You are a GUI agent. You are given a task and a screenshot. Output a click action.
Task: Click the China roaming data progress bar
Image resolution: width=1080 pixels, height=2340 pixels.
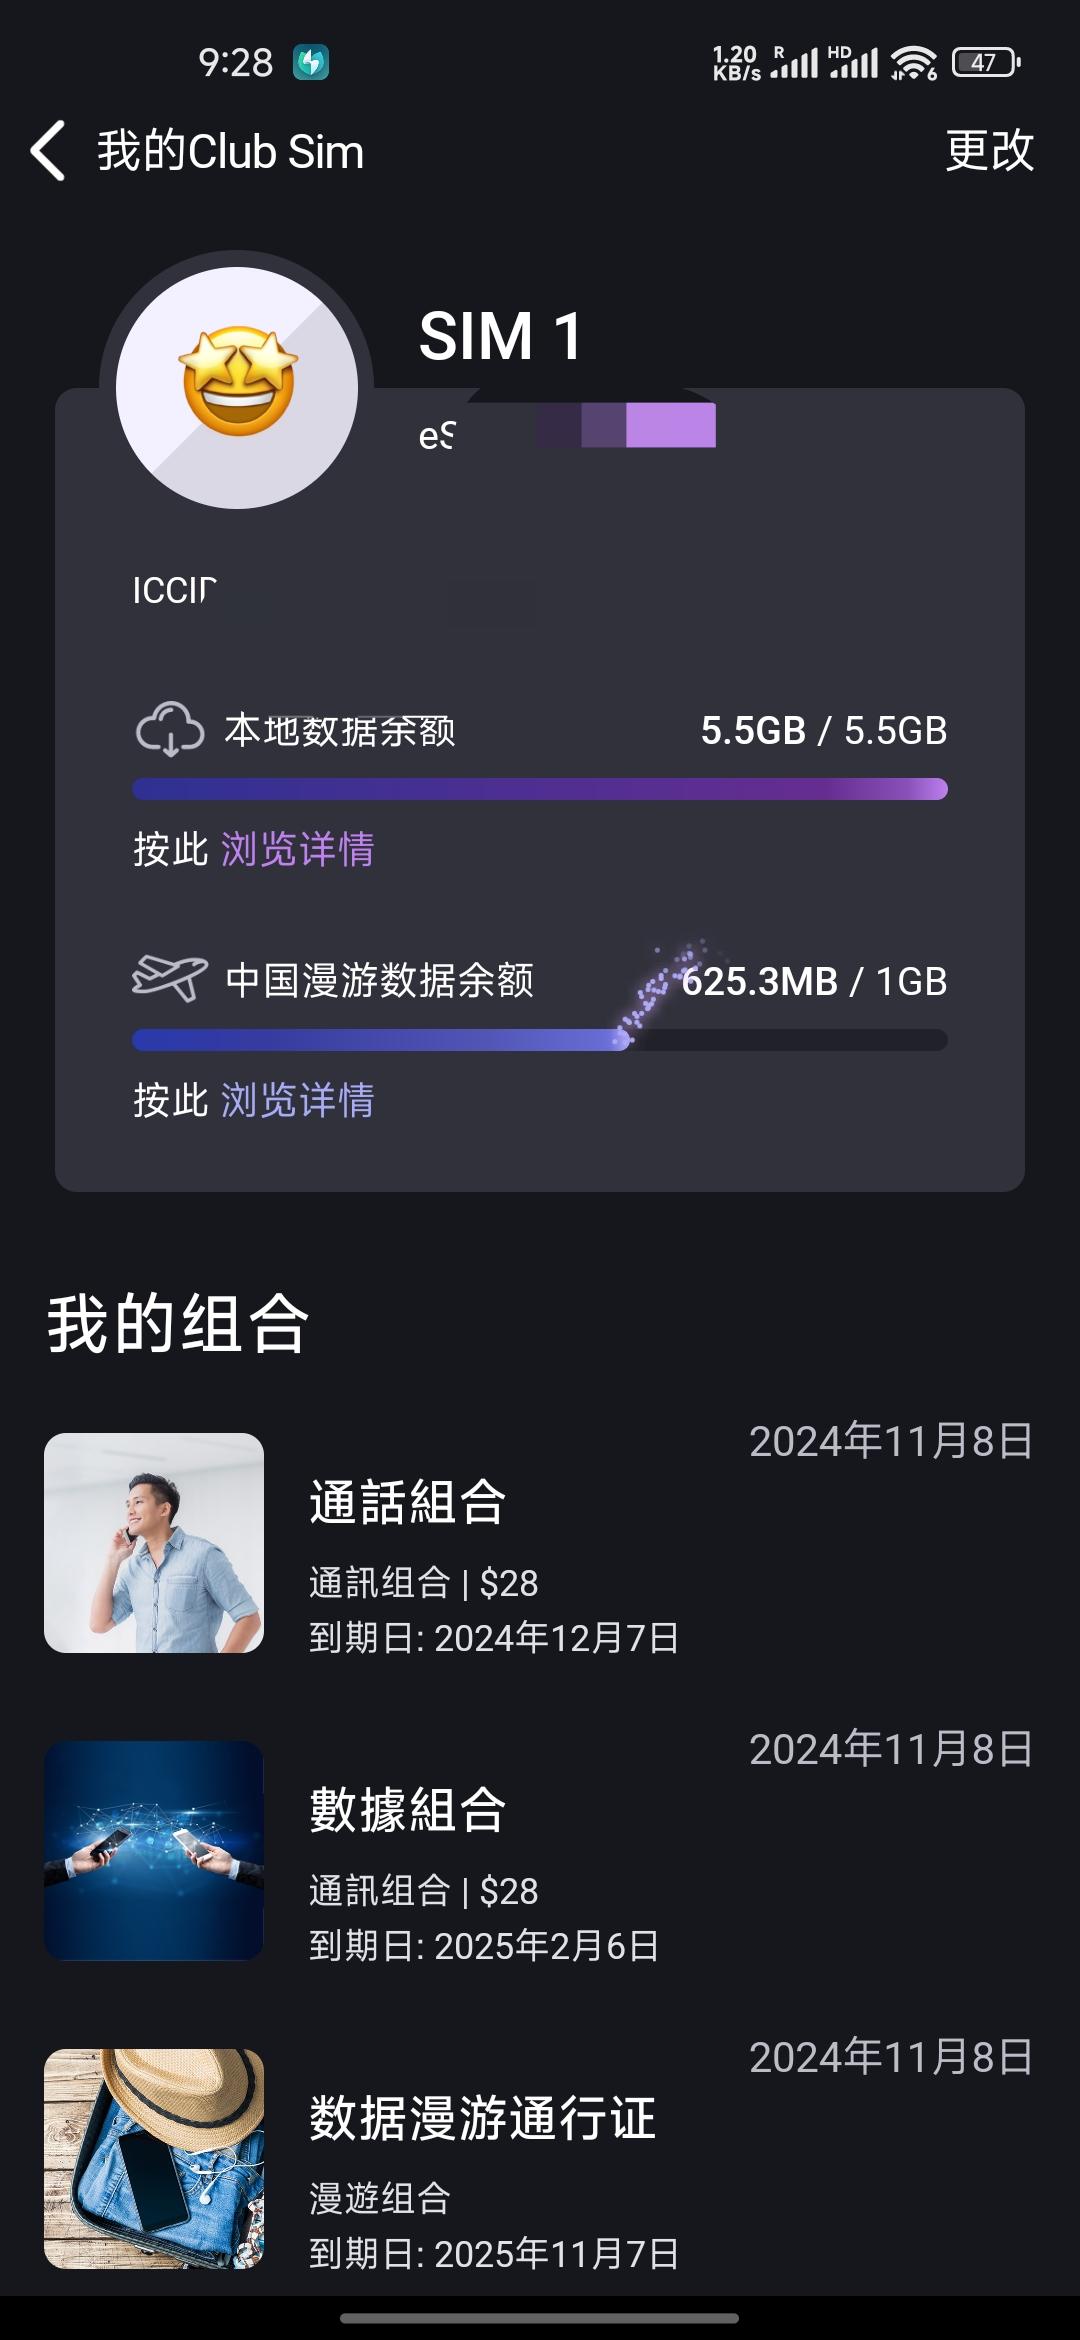(539, 1040)
